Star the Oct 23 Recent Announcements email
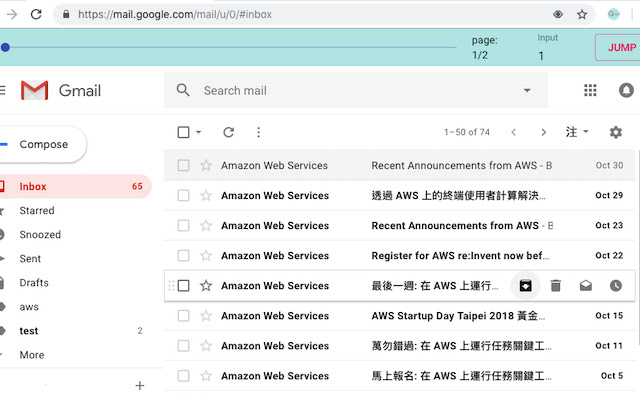Viewport: 640px width, 400px height. click(206, 225)
